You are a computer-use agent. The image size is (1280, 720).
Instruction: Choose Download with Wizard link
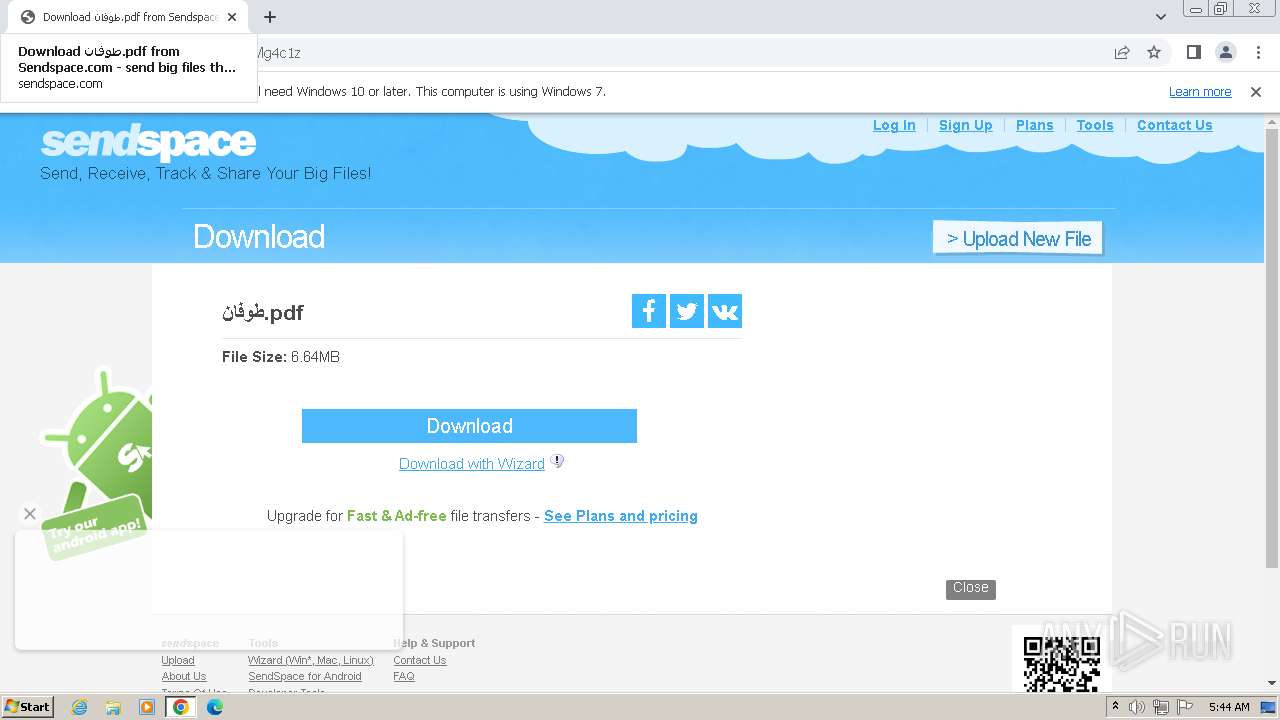point(472,464)
